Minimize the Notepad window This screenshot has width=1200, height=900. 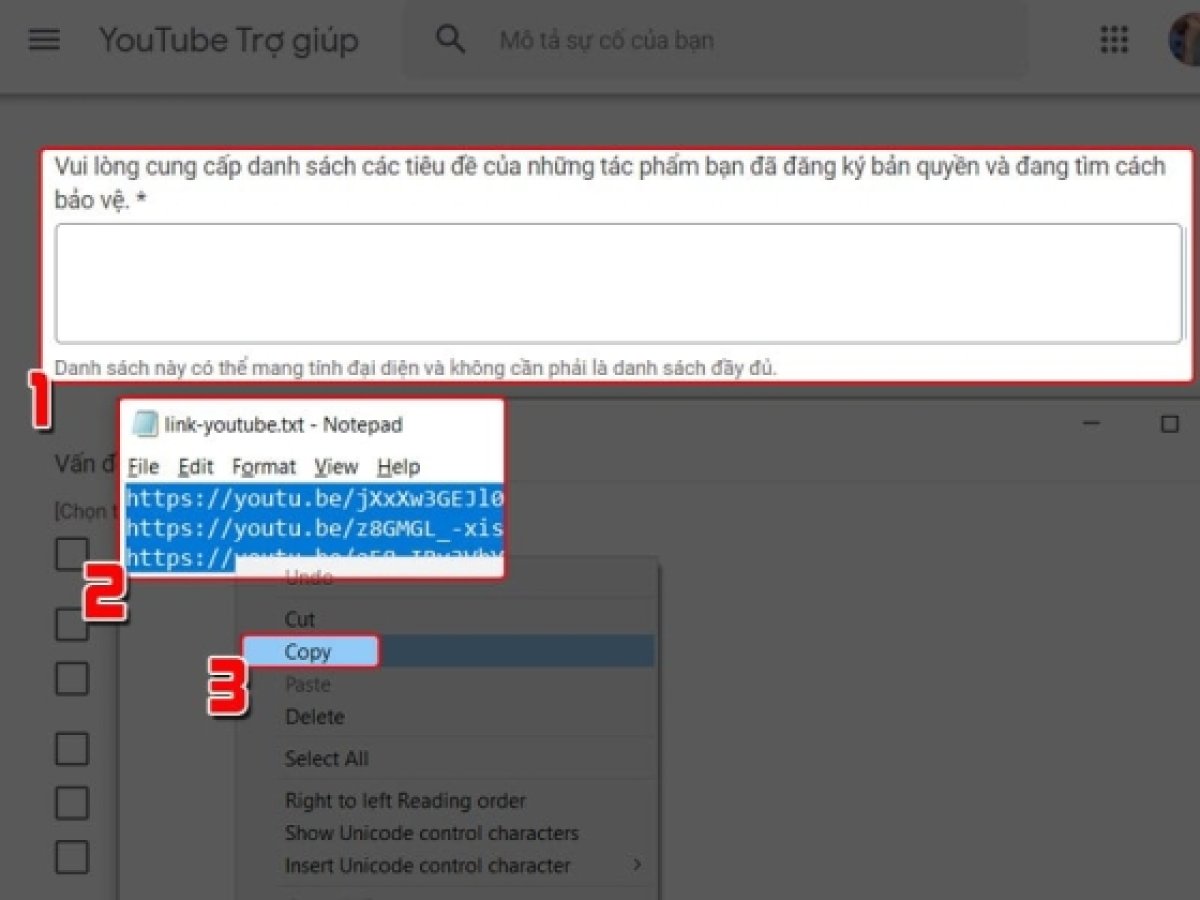(1092, 424)
